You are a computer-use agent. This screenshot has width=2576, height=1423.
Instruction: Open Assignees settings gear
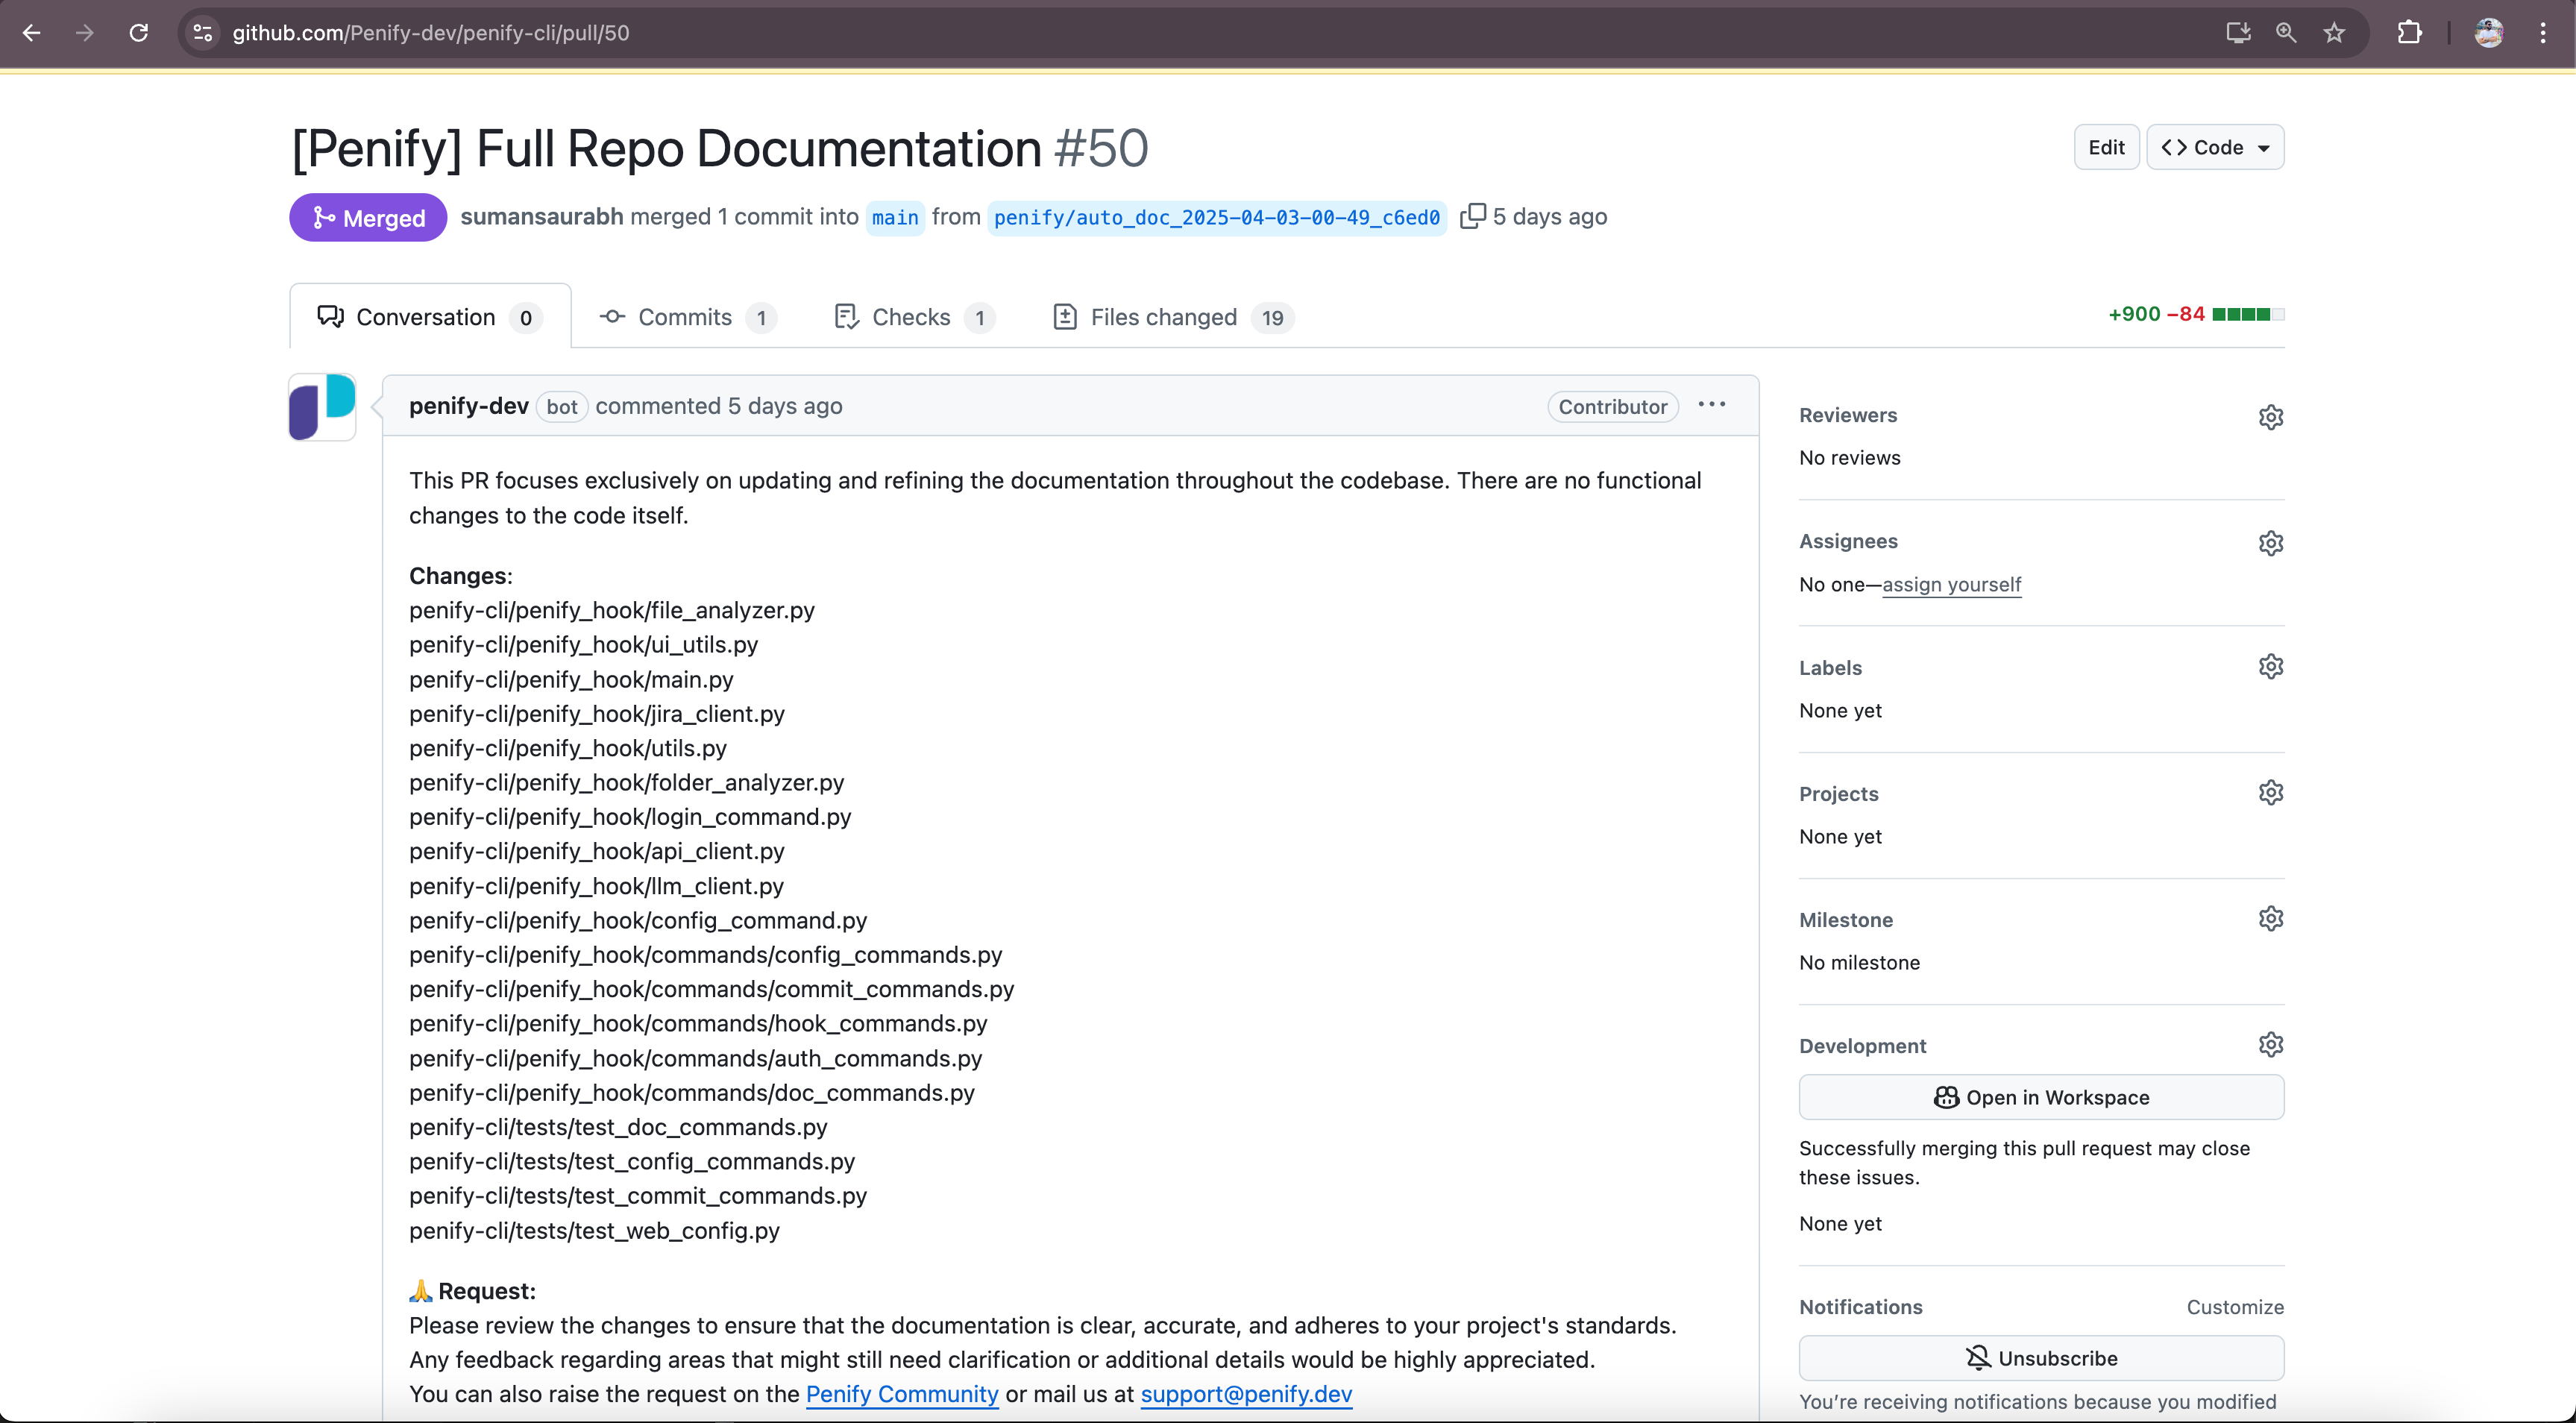(2270, 543)
